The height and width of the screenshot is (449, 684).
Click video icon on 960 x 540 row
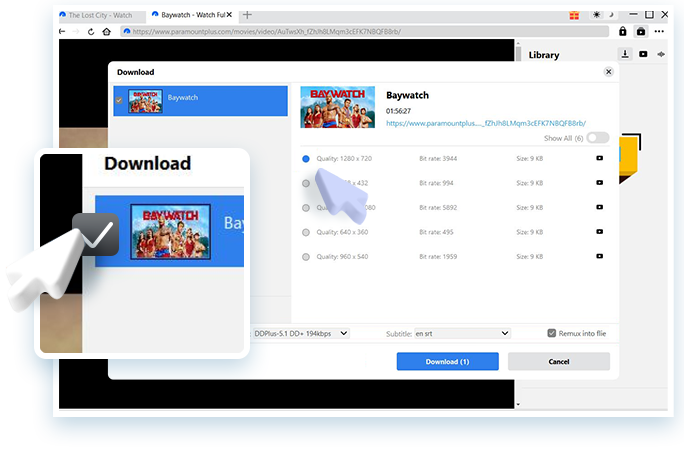[600, 256]
